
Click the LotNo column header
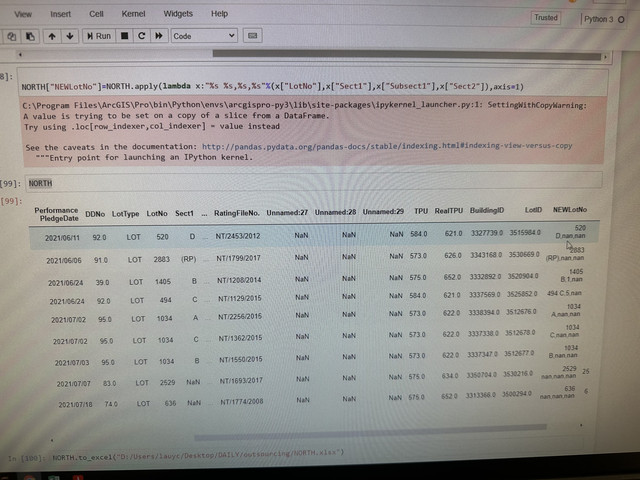[x=157, y=213]
